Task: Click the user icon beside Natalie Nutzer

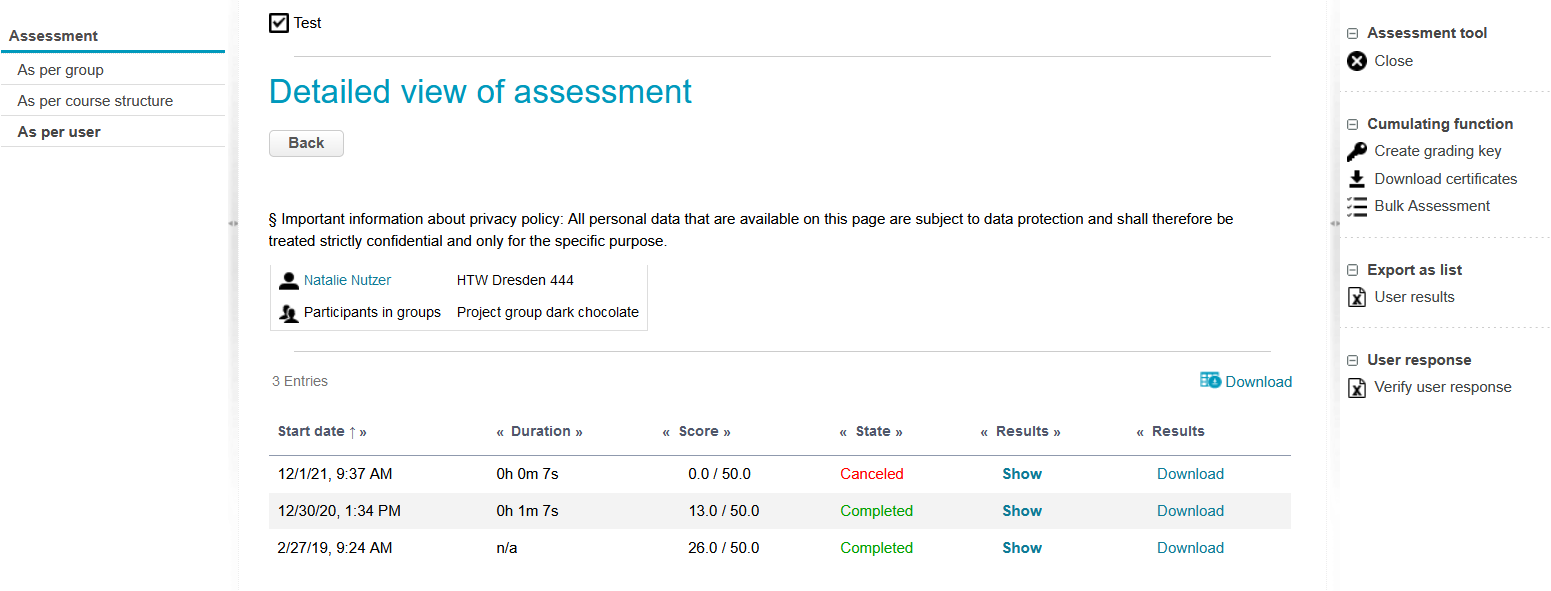Action: 289,281
